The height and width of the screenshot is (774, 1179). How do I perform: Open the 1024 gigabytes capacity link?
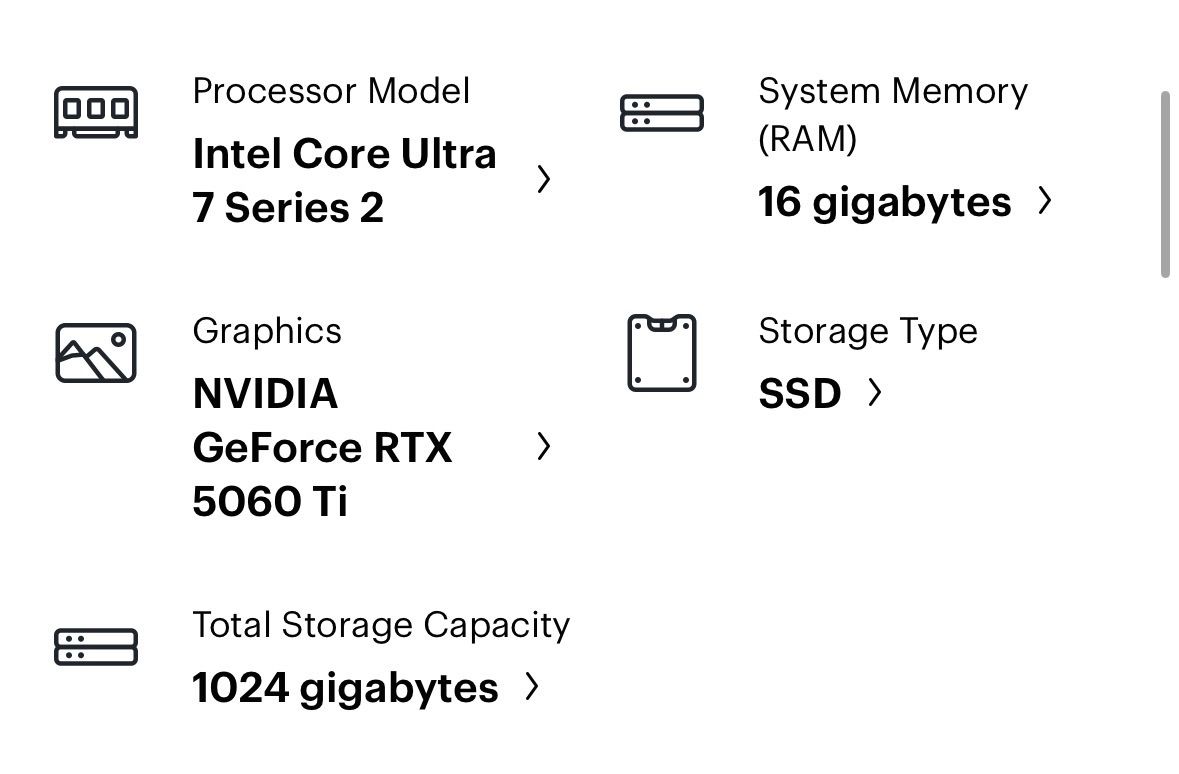[x=345, y=688]
